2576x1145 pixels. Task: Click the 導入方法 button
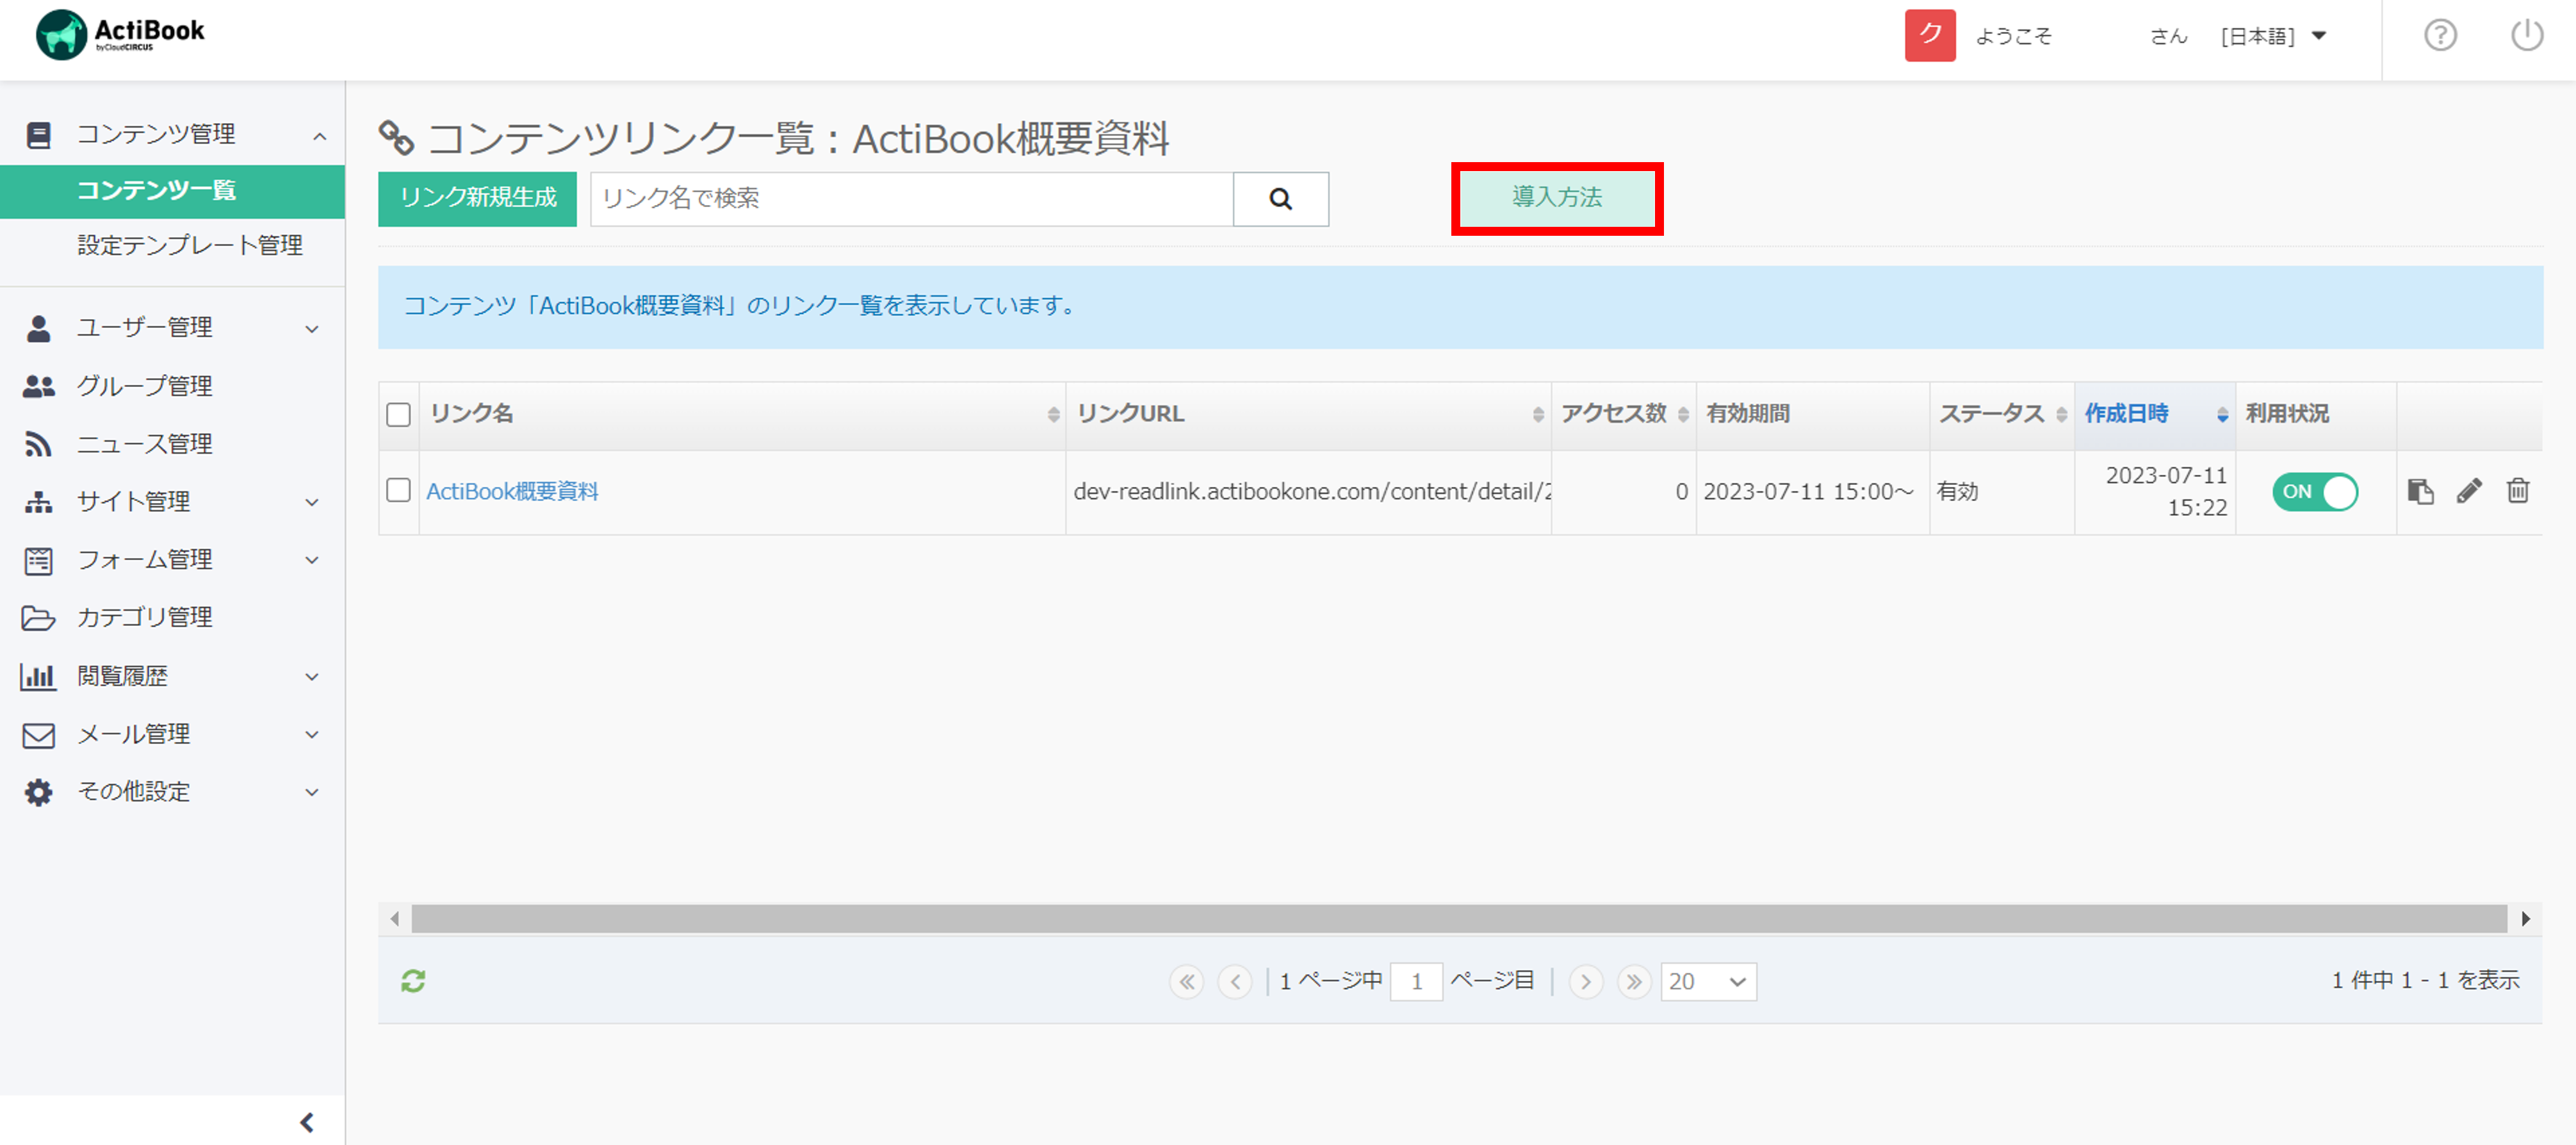click(1557, 198)
